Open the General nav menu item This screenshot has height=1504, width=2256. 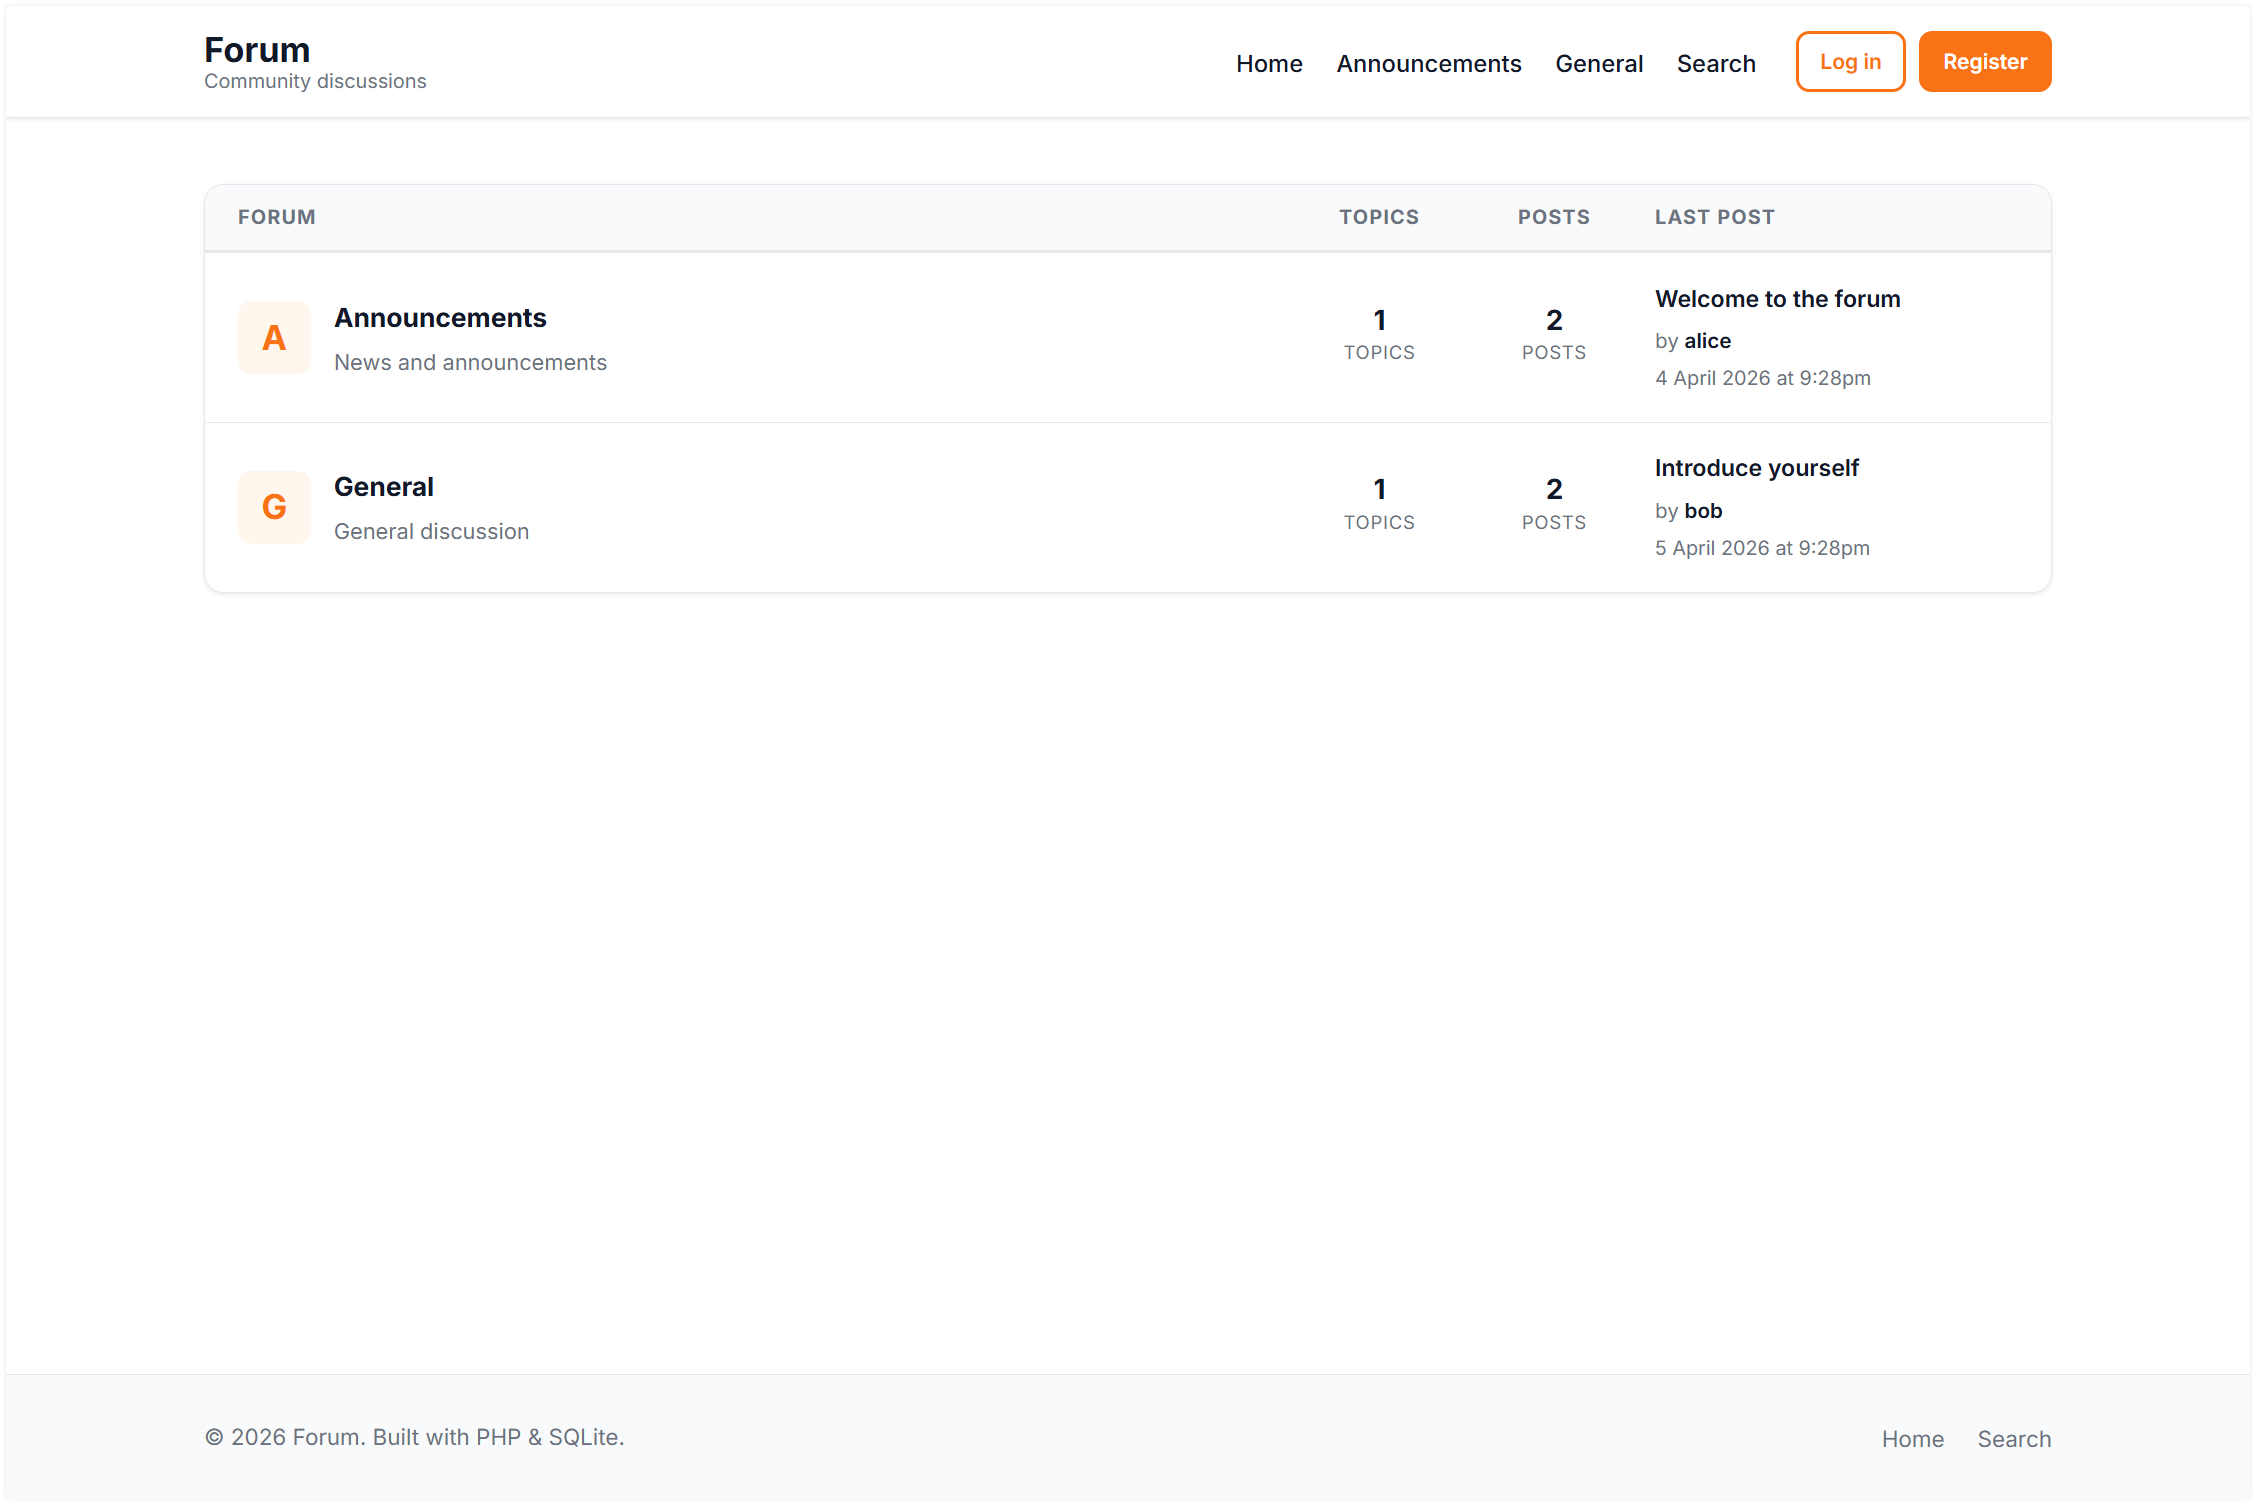pos(1598,62)
